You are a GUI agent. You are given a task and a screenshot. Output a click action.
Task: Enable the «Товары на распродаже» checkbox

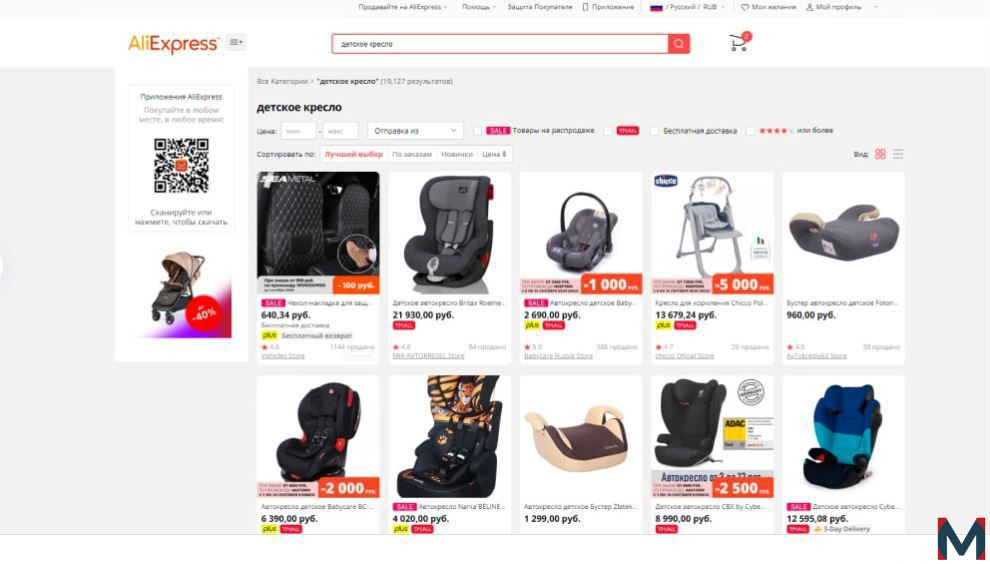pyautogui.click(x=477, y=131)
